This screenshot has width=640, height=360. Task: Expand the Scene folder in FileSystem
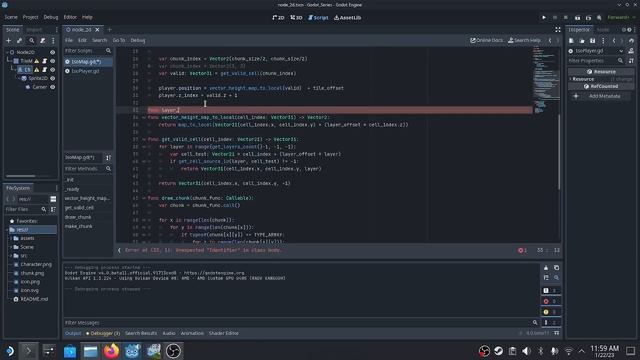[11, 247]
